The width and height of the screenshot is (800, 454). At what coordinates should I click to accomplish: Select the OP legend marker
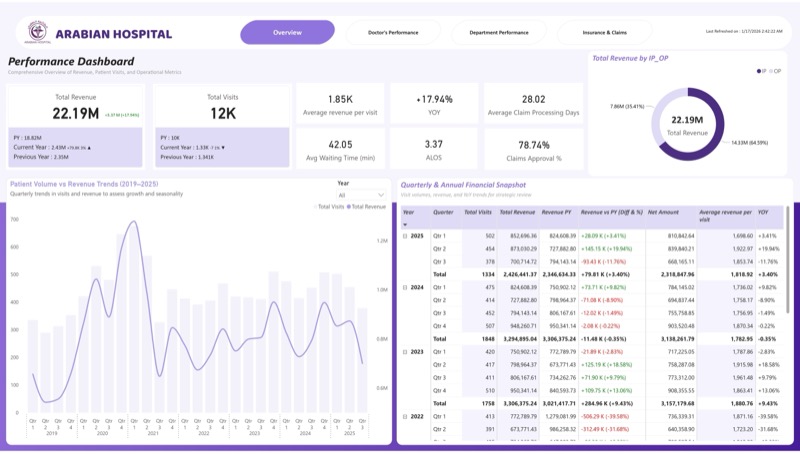(771, 71)
